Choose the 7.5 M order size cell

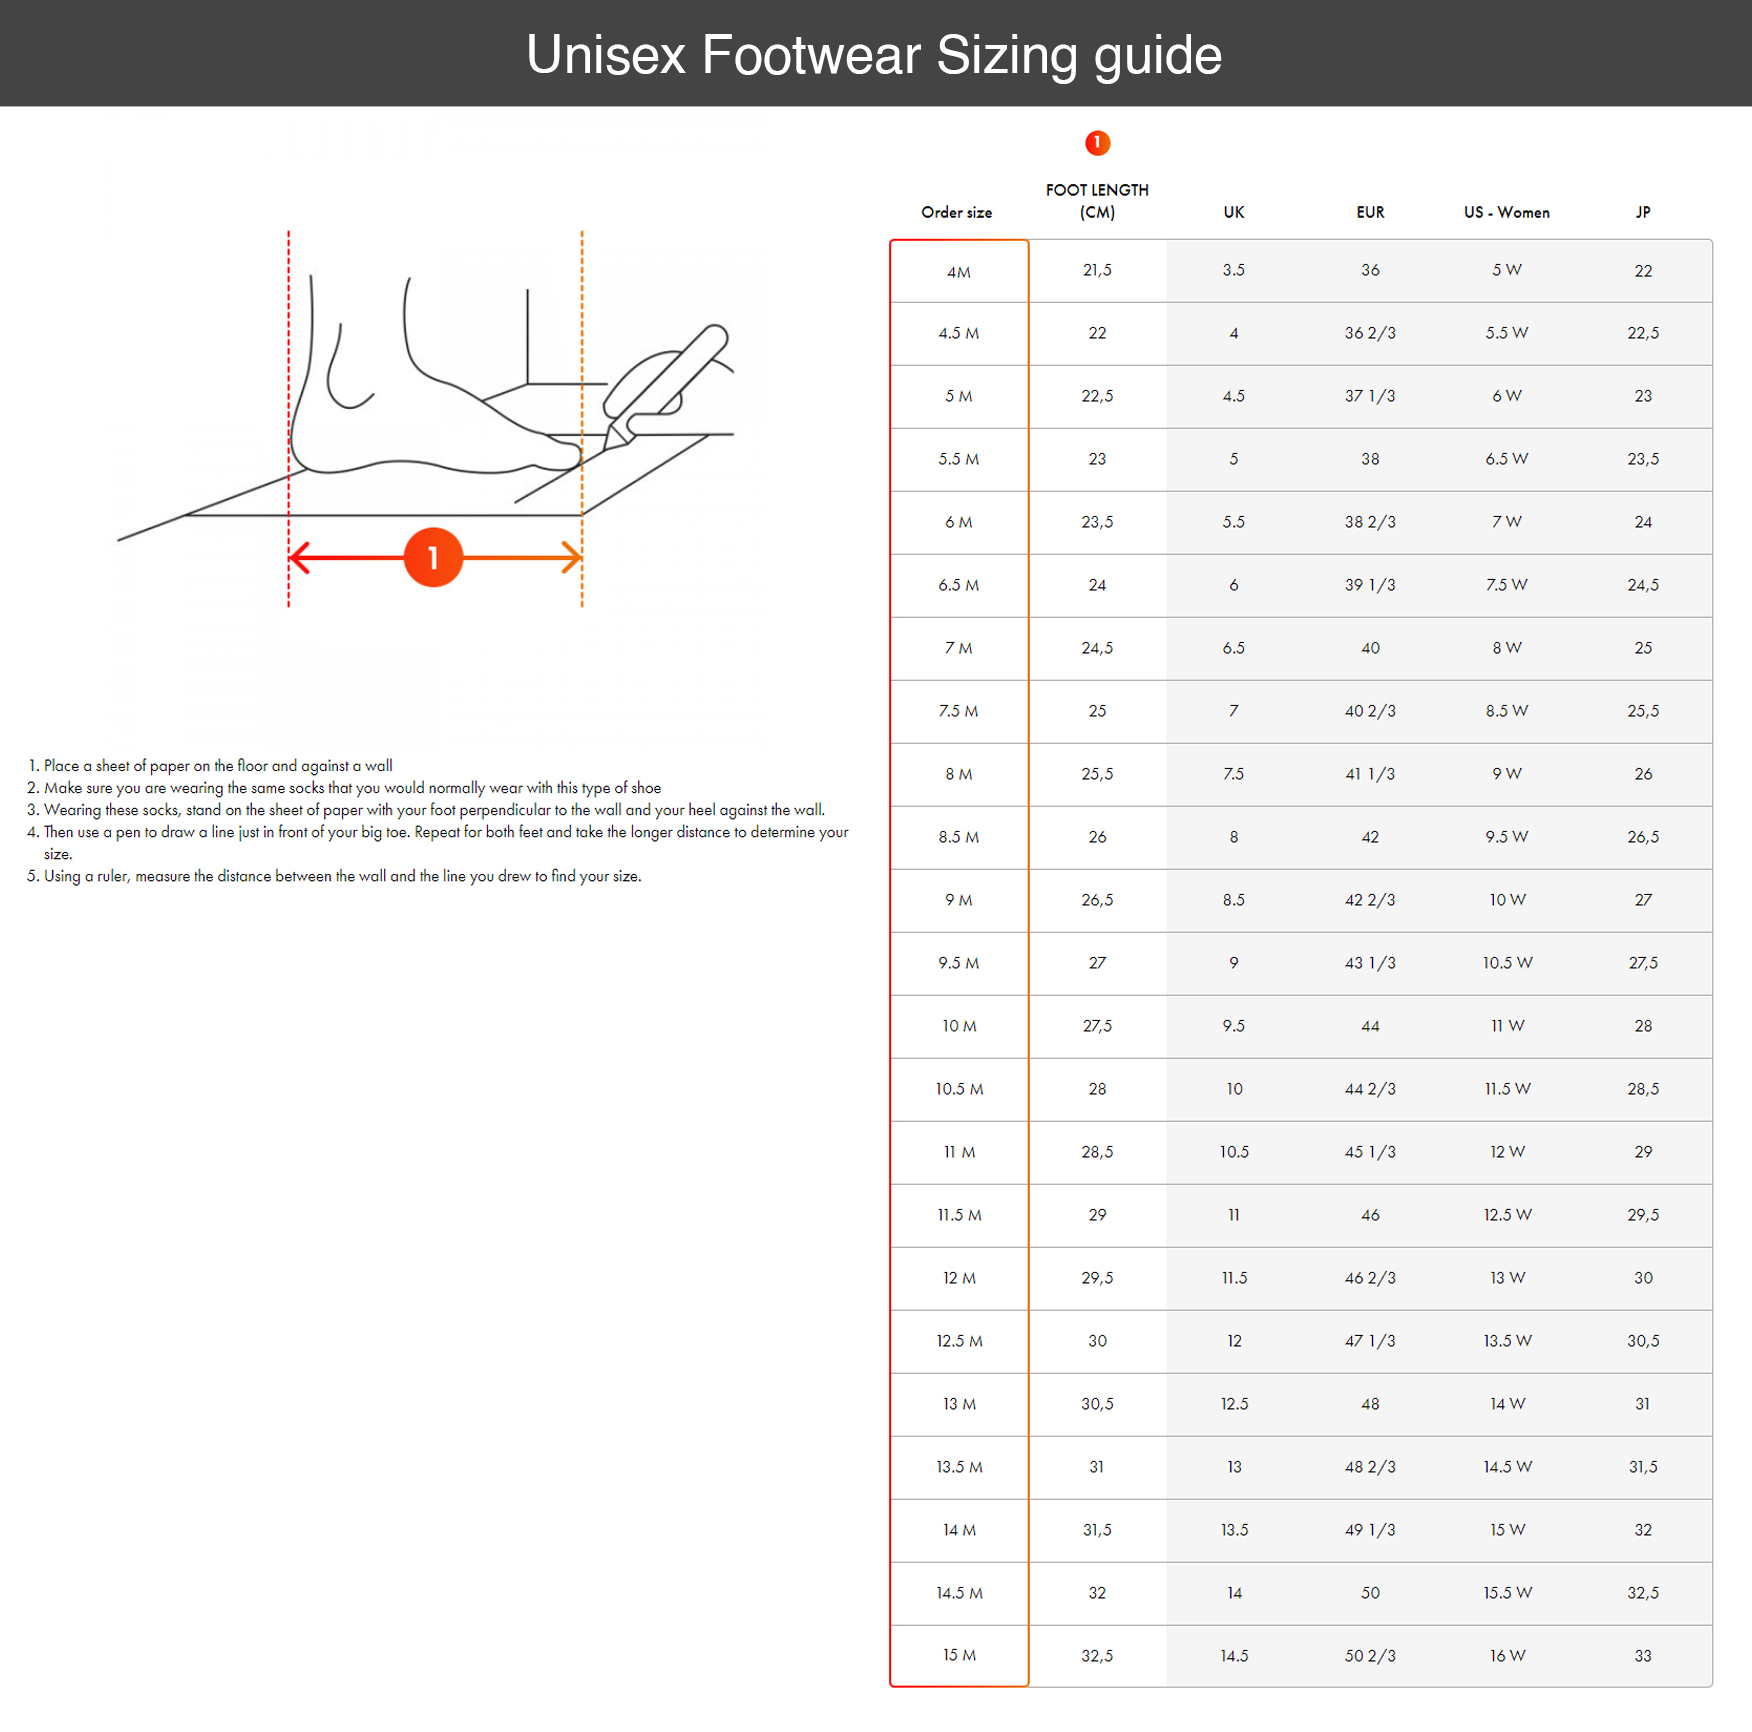point(959,711)
